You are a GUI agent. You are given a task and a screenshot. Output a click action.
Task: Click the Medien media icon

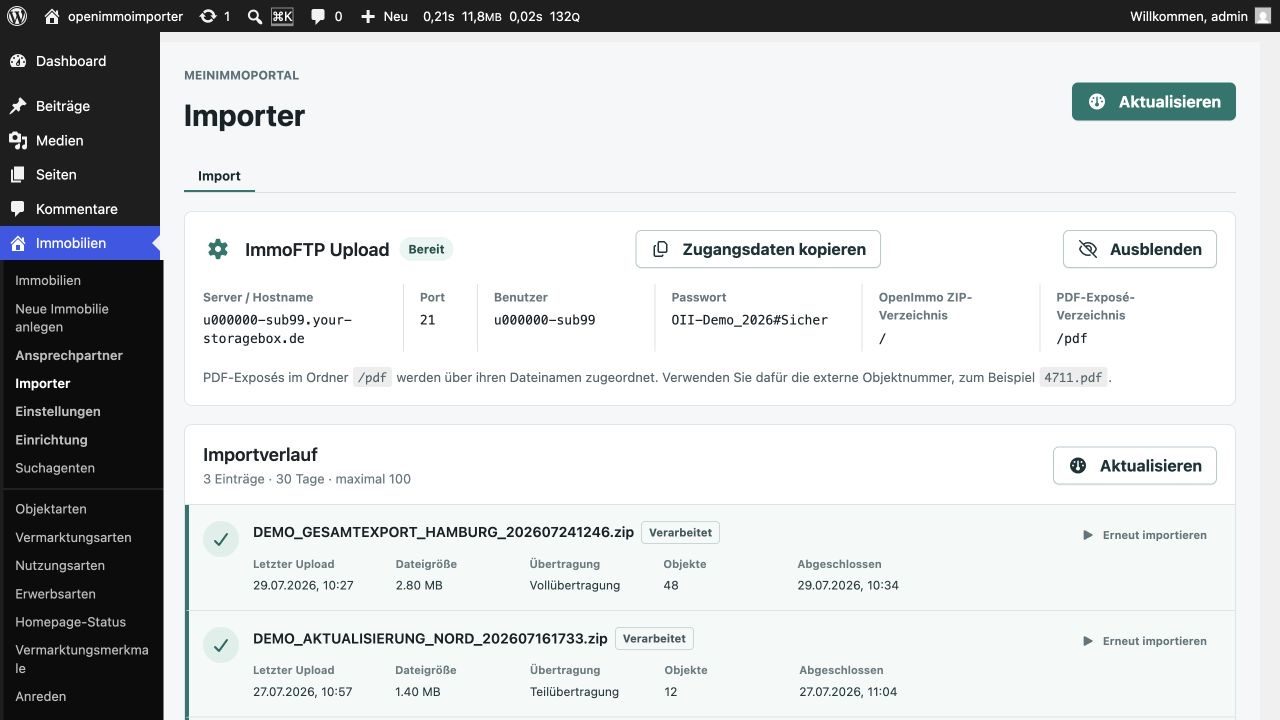[18, 141]
